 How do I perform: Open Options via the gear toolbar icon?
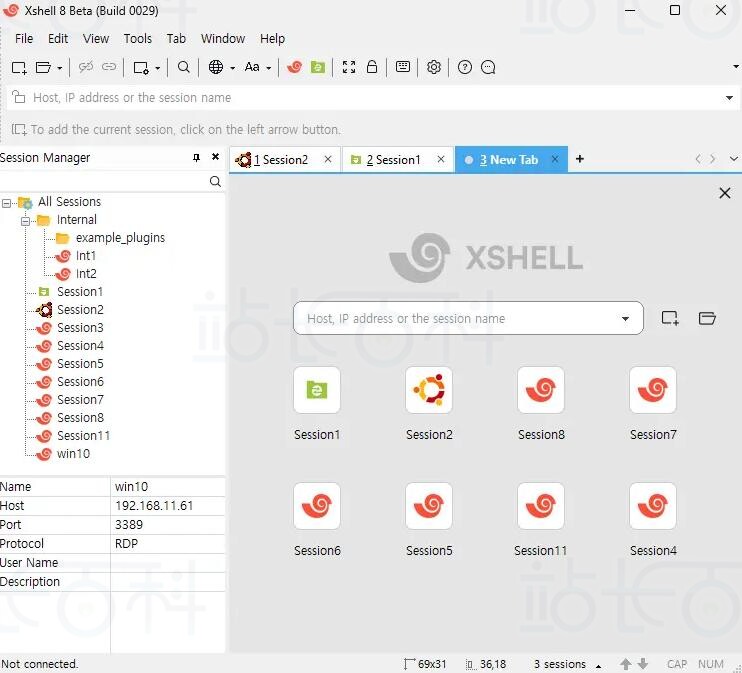[x=433, y=67]
